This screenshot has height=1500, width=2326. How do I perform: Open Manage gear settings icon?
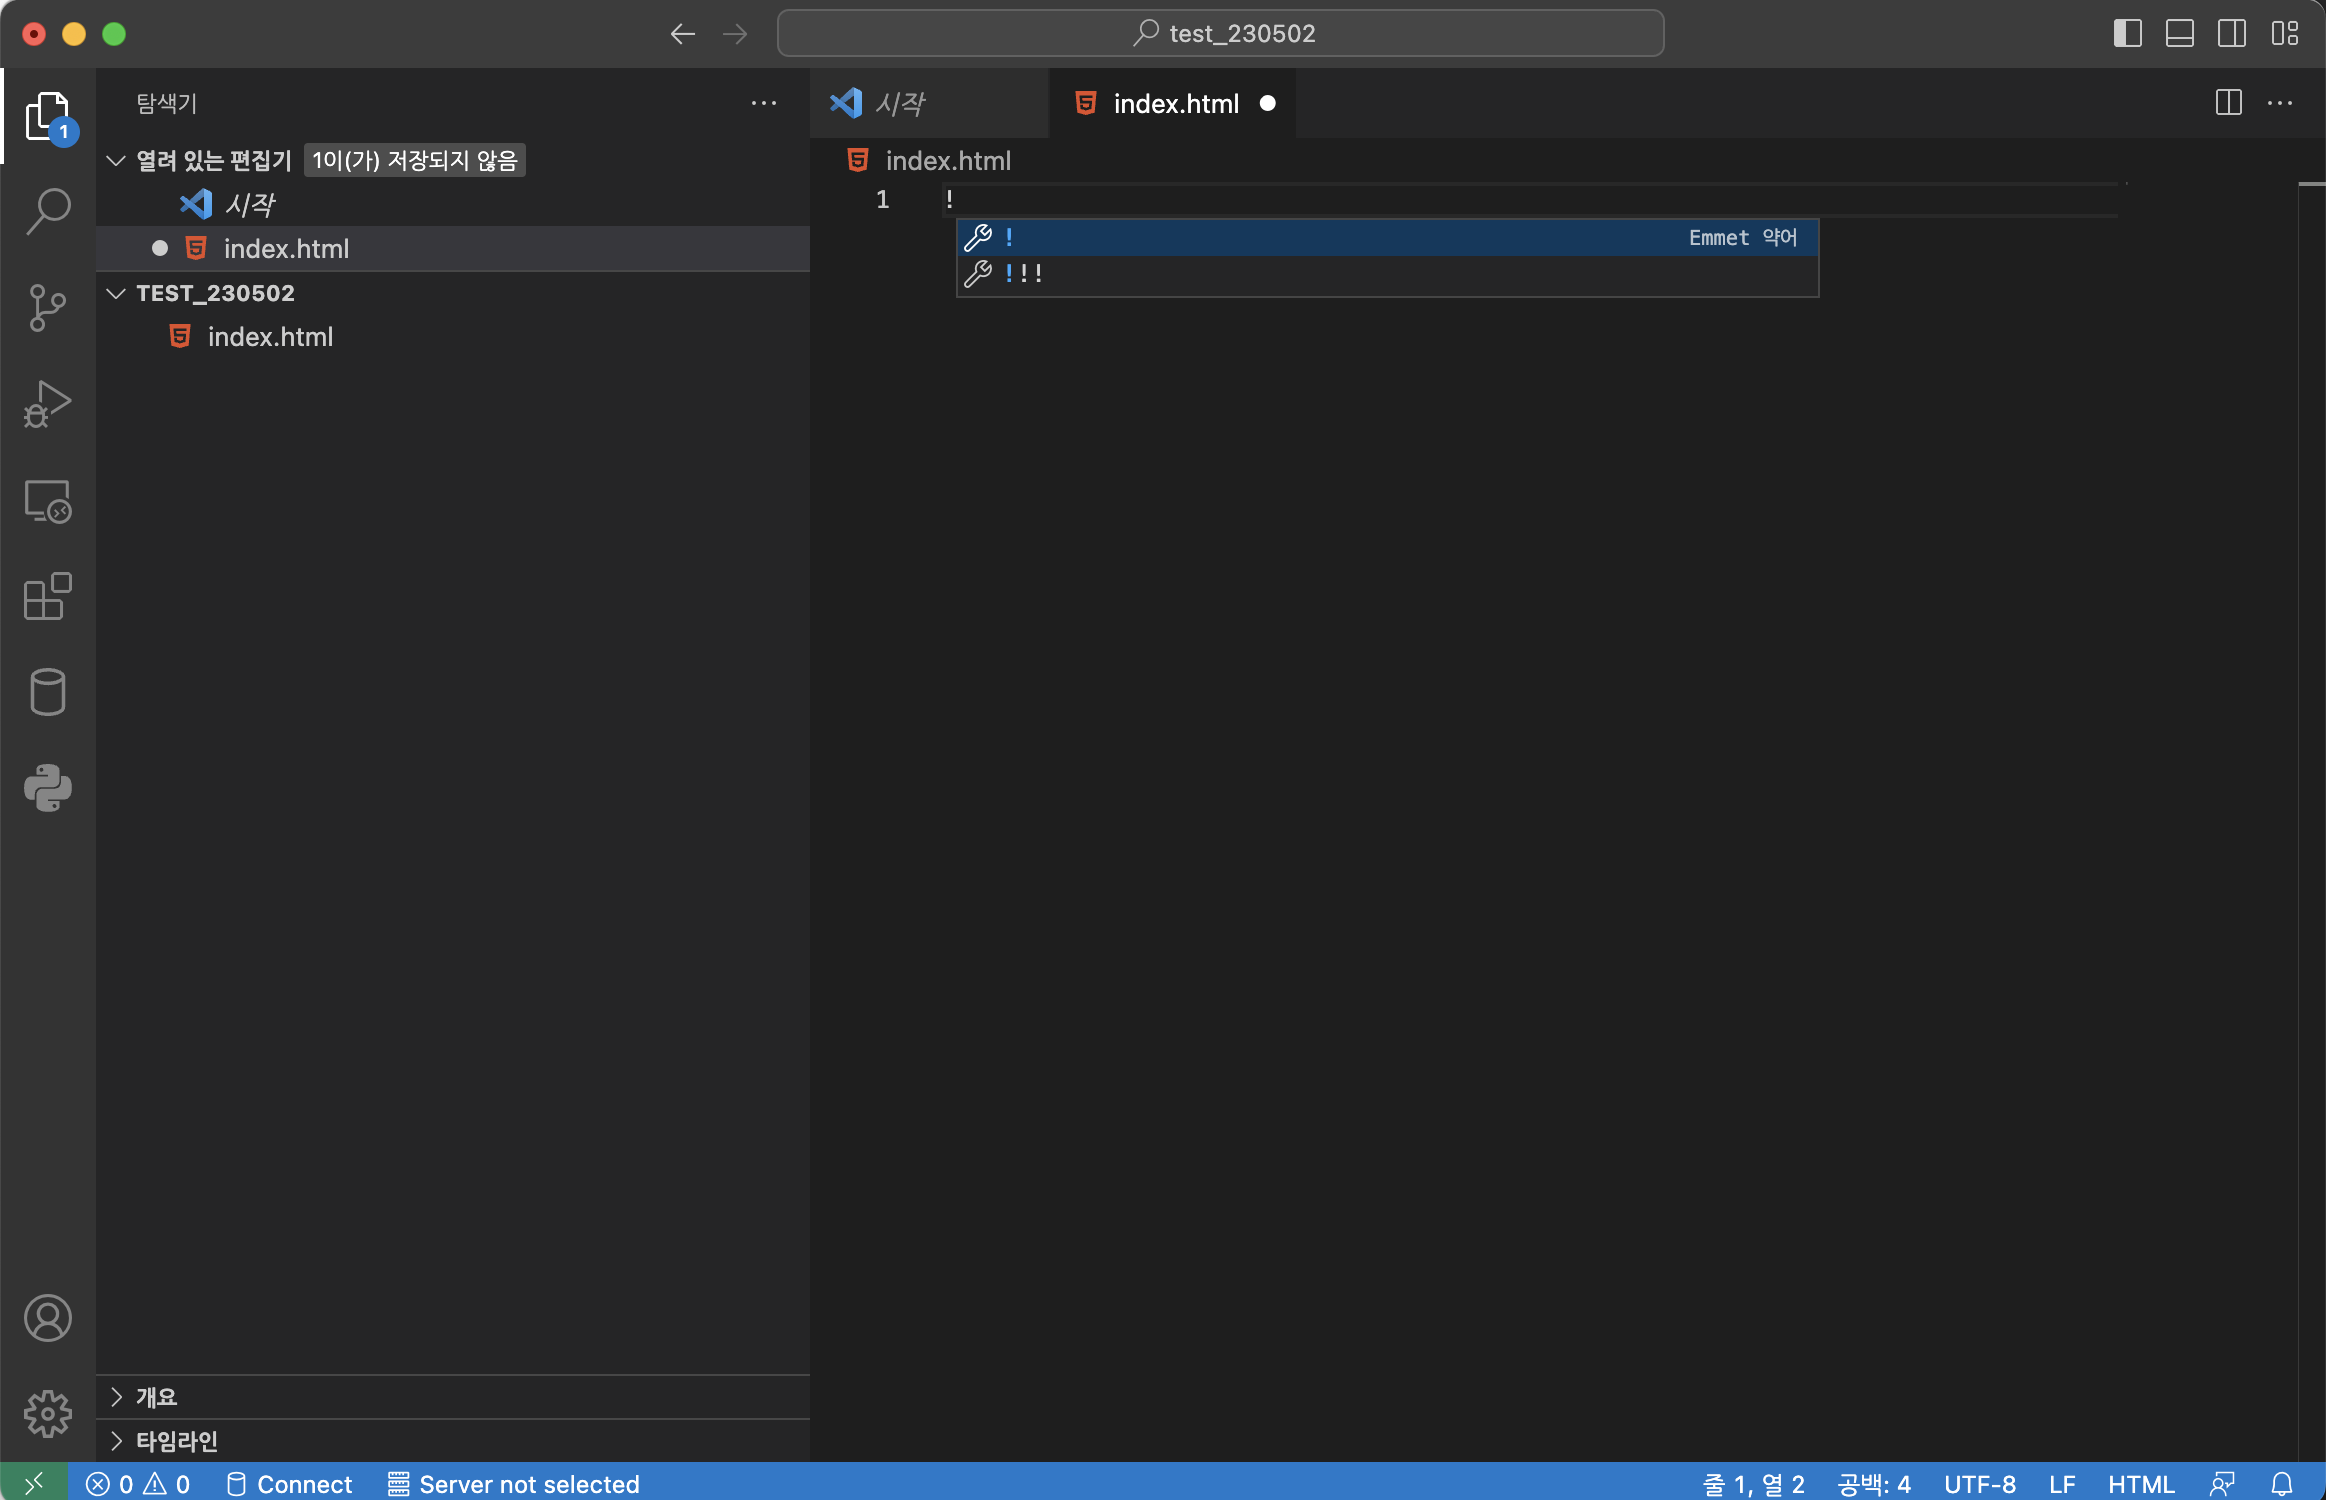click(47, 1413)
